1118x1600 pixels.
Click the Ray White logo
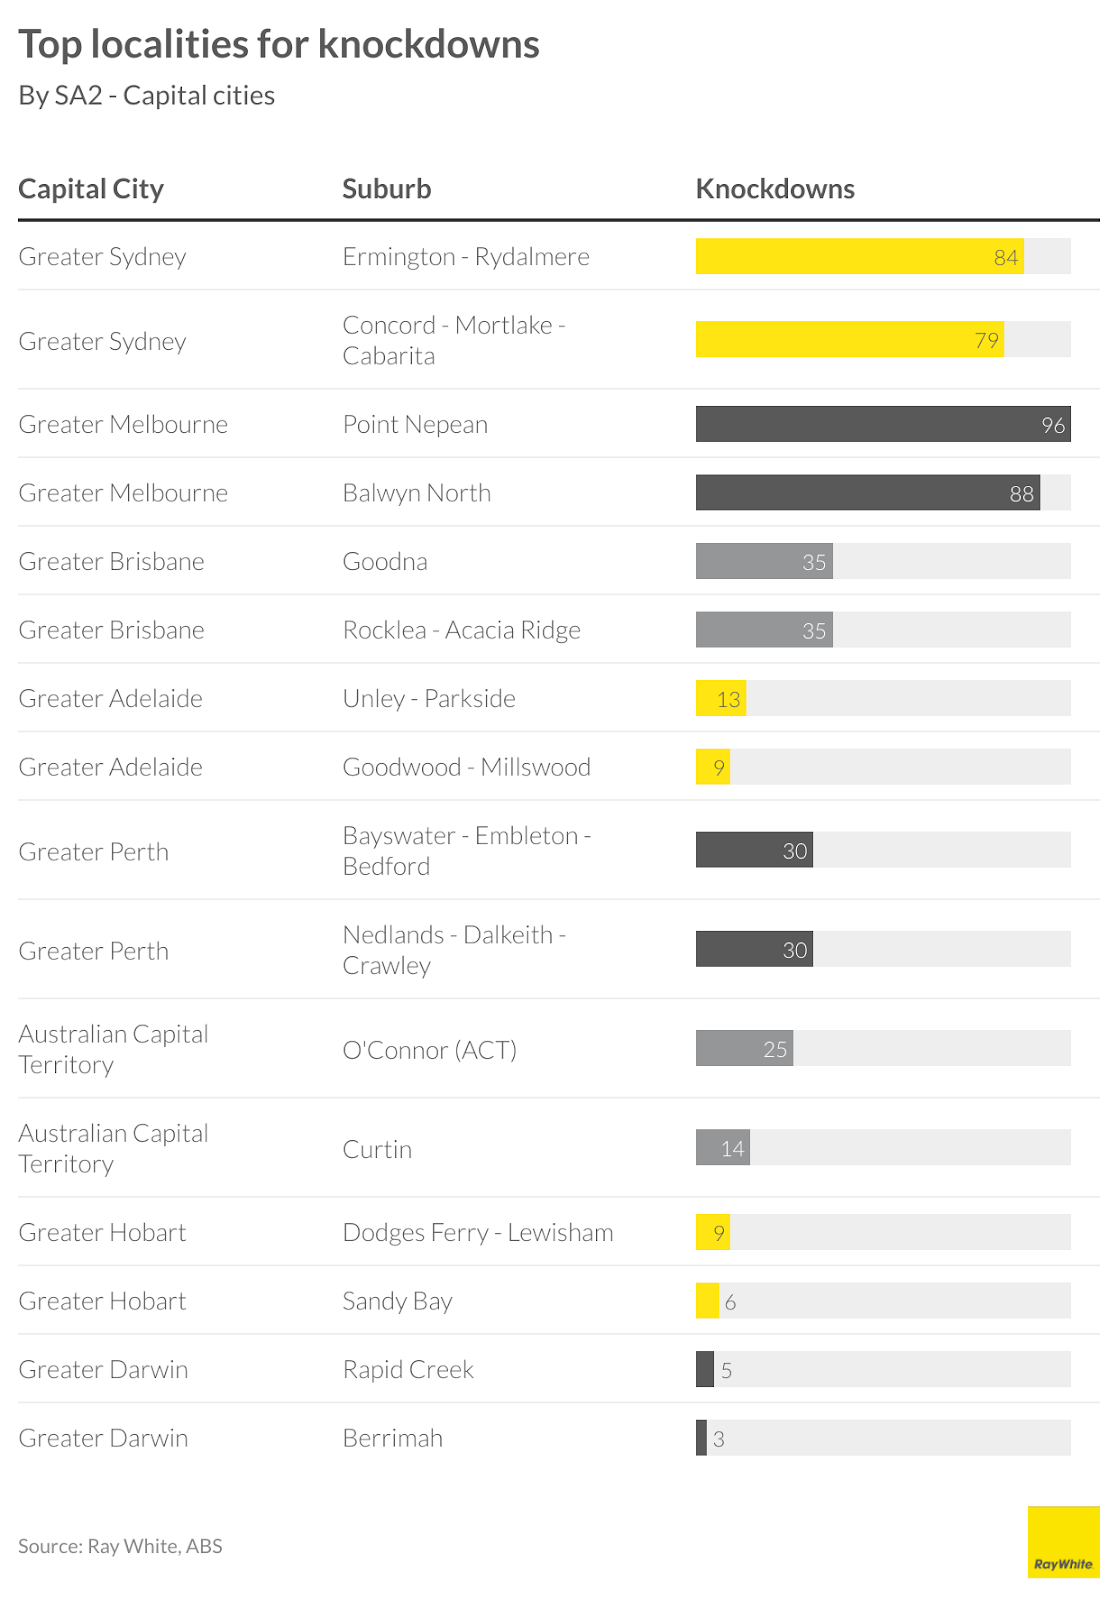point(1063,1542)
